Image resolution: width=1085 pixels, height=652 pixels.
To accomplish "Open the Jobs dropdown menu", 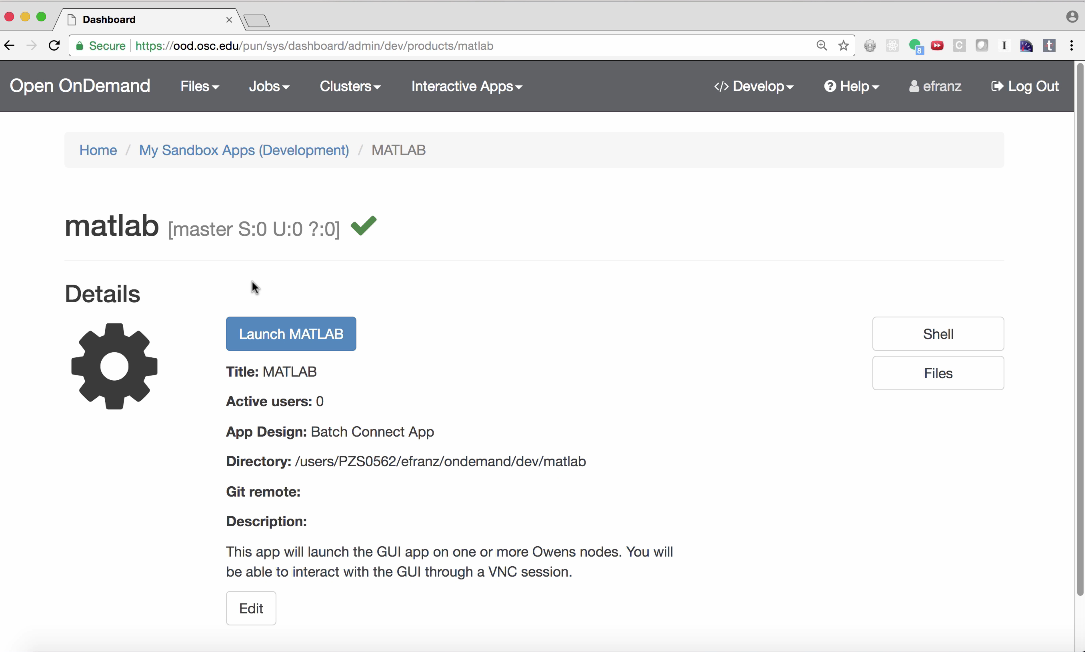I will click(x=269, y=87).
